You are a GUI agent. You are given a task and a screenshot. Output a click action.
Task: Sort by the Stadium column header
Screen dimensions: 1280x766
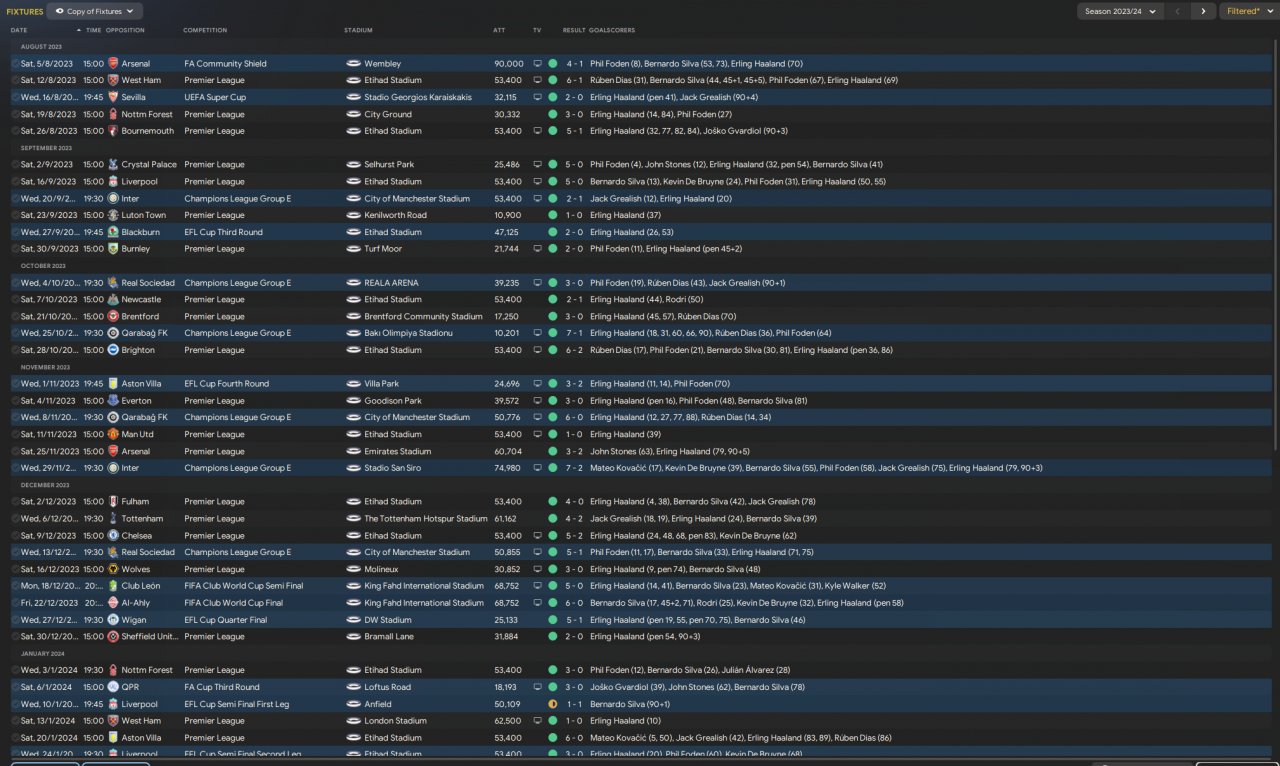(358, 30)
